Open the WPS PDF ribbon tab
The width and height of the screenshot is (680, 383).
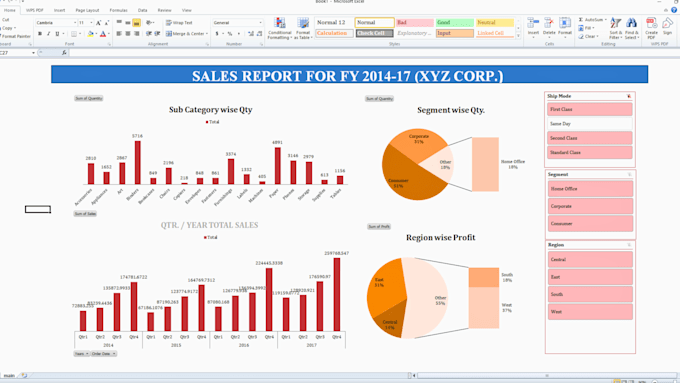pyautogui.click(x=35, y=10)
